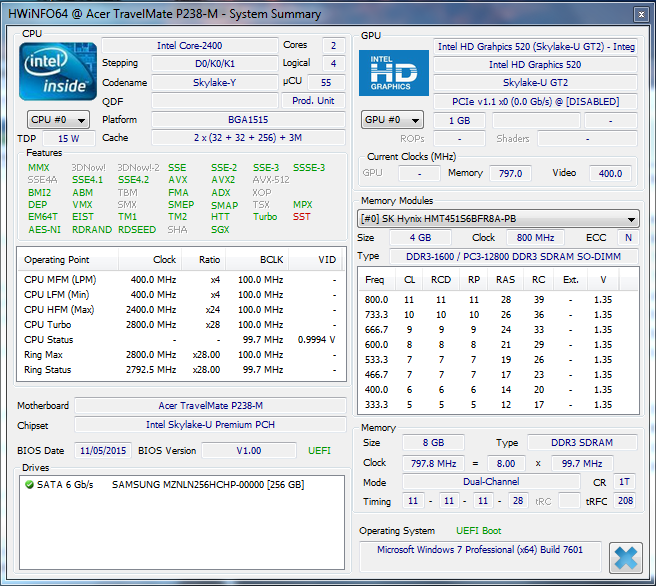Click the Video clock 400.0 value
Viewport: 656px width, 586px height.
(610, 173)
